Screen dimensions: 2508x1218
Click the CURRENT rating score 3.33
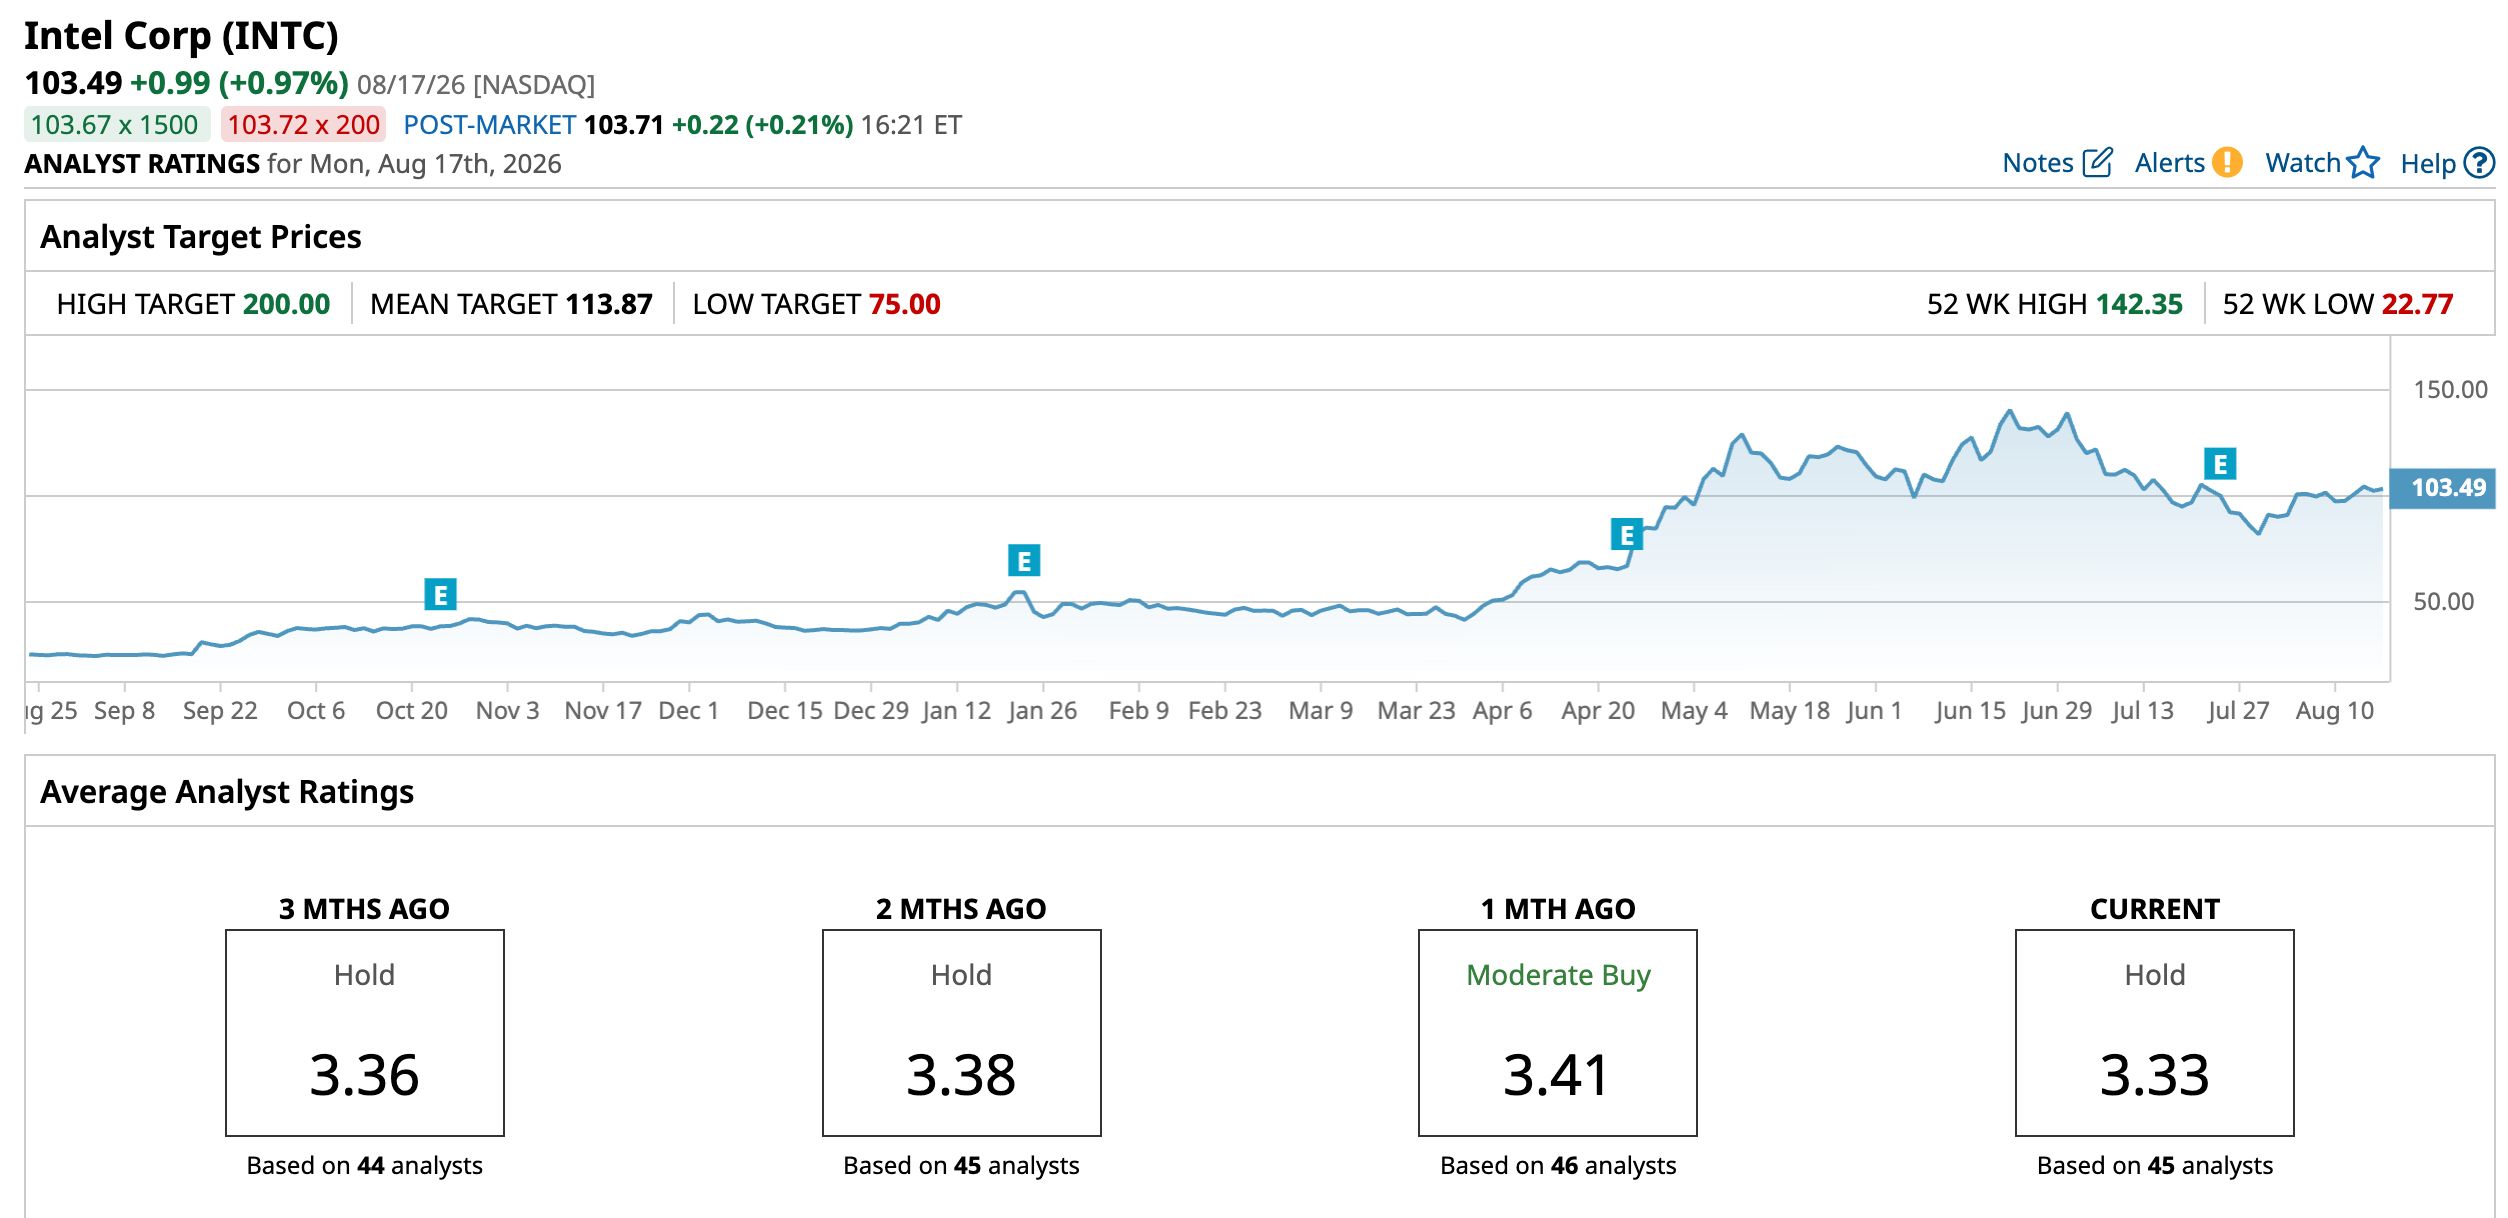point(2155,1076)
